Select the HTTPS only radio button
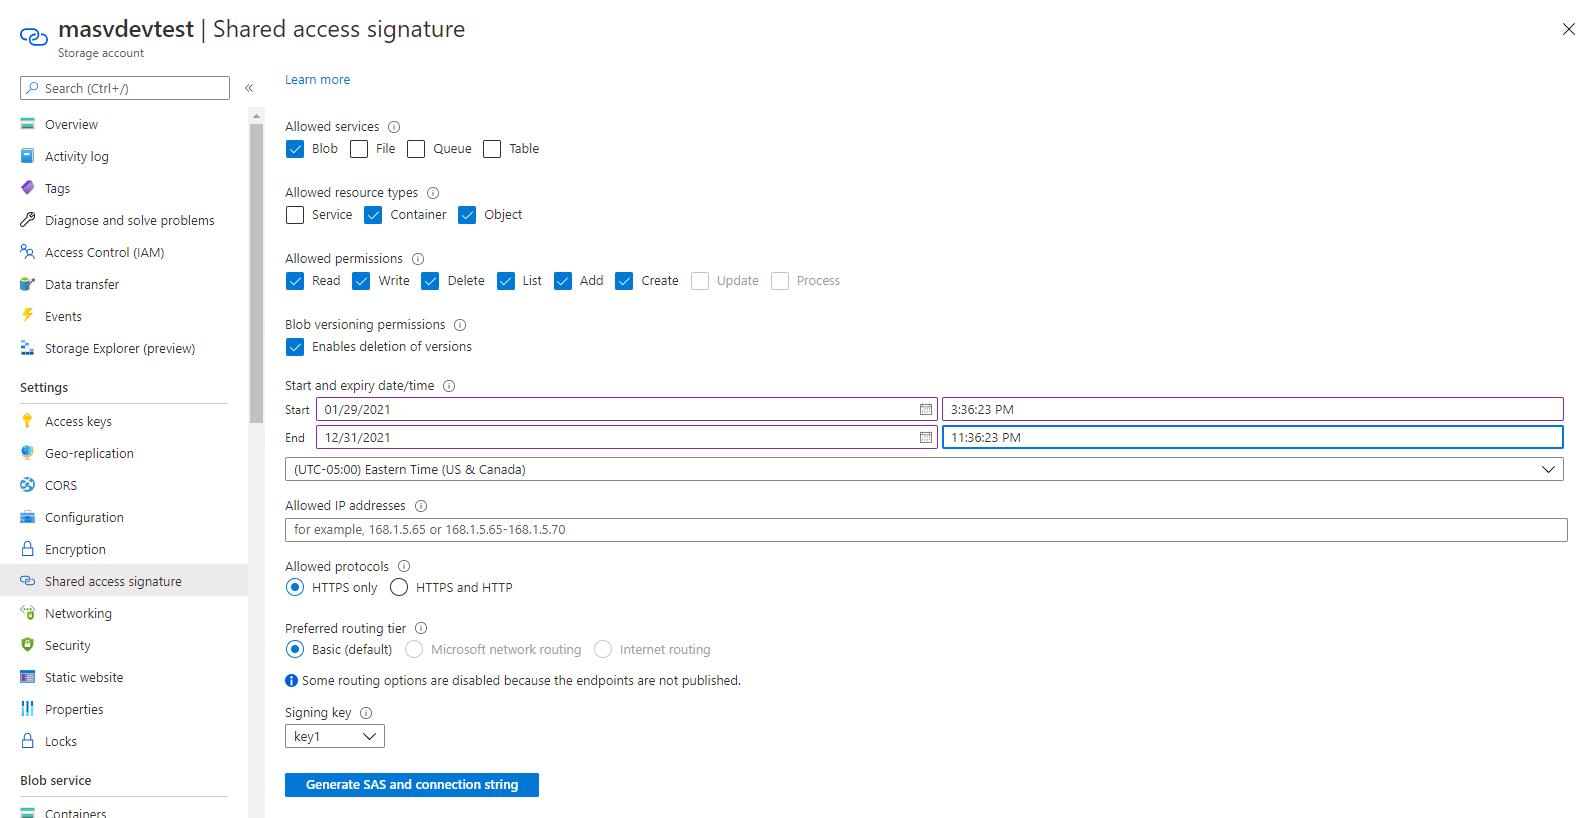Image resolution: width=1583 pixels, height=818 pixels. click(x=295, y=587)
